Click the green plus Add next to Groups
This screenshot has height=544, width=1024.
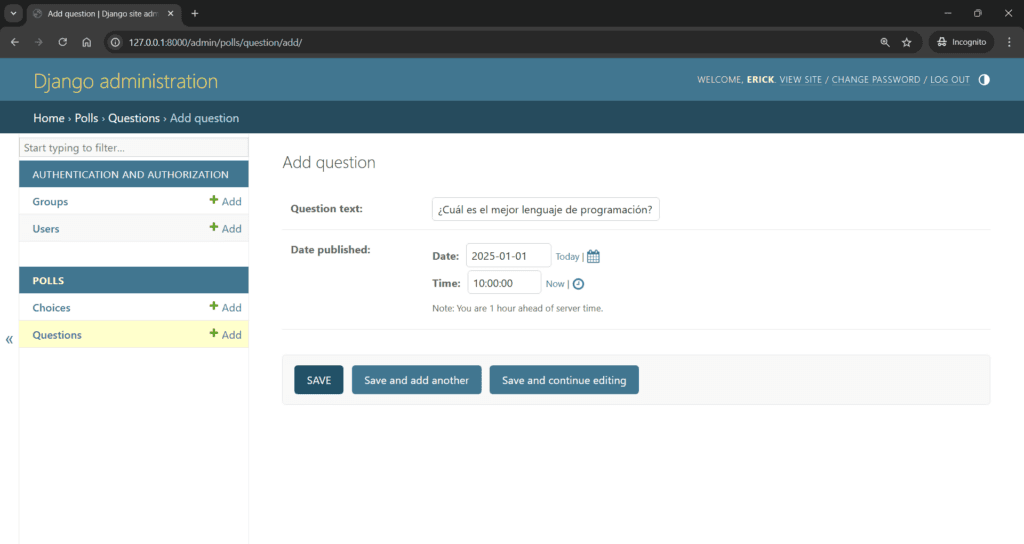(x=225, y=201)
